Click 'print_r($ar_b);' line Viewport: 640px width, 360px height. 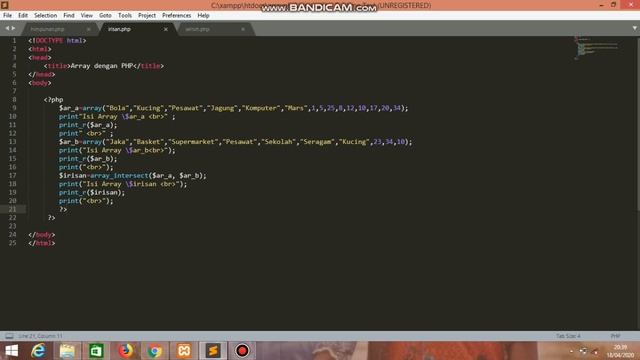click(88, 159)
